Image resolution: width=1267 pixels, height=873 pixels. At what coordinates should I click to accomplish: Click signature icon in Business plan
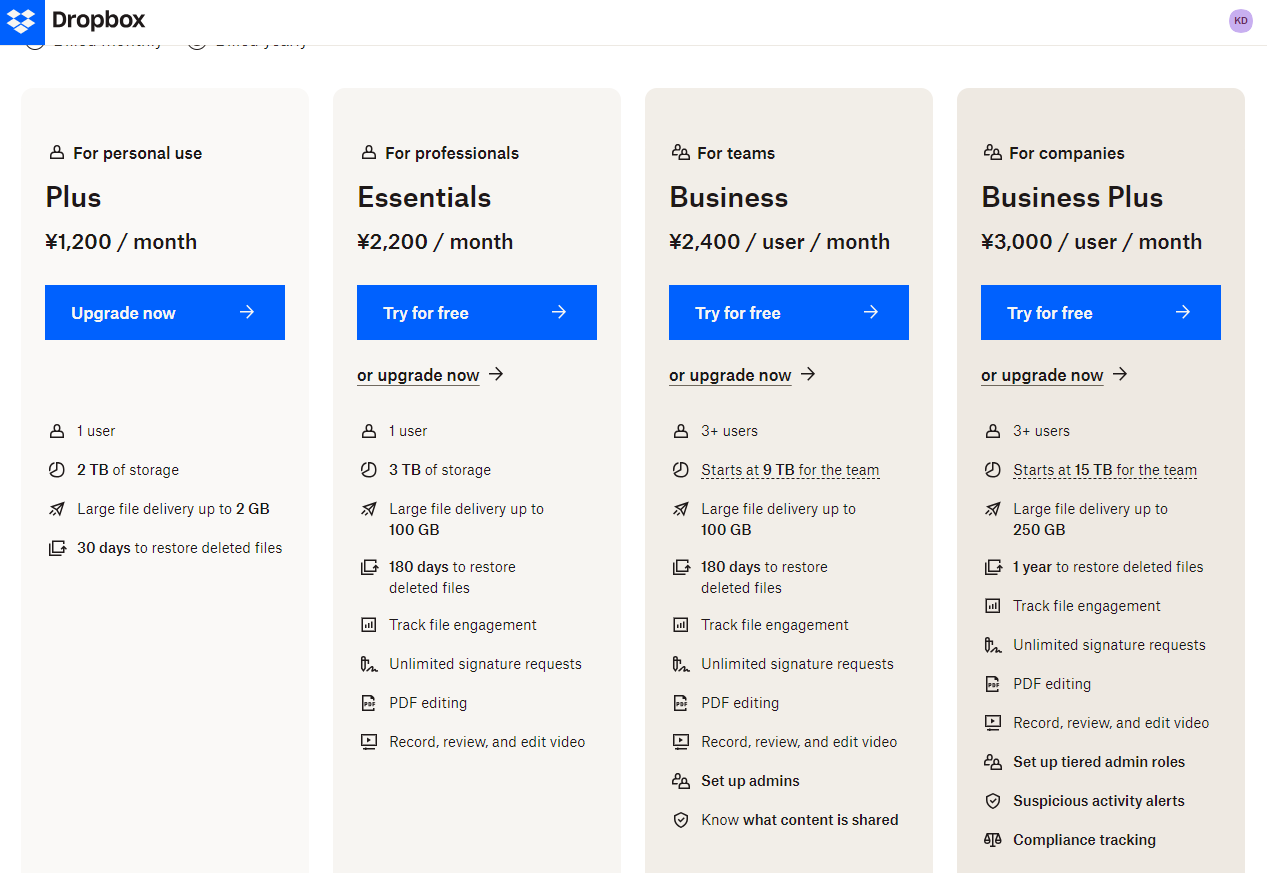681,664
